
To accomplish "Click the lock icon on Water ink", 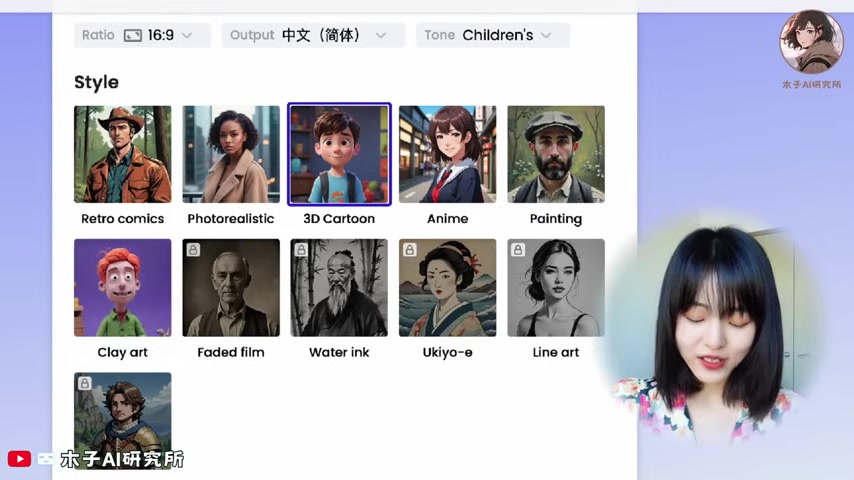I will 301,250.
